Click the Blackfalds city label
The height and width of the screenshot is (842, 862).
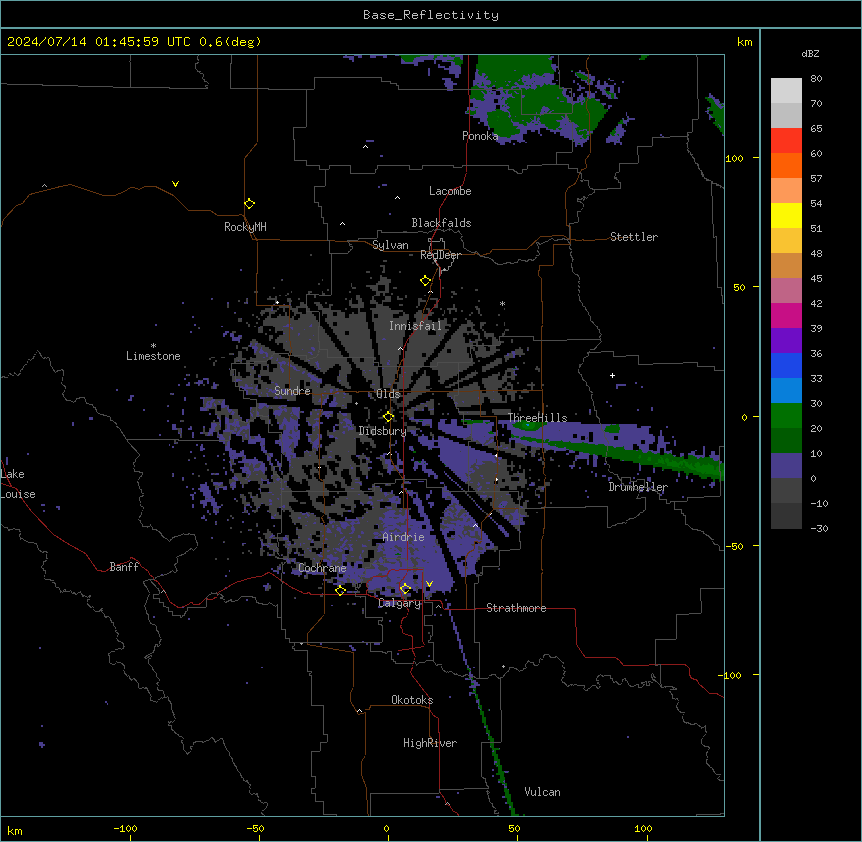[x=441, y=223]
